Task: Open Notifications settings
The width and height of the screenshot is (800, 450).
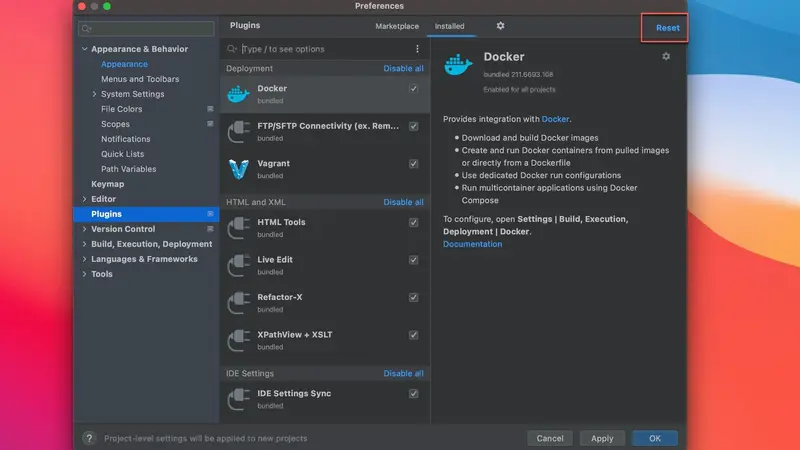Action: click(126, 139)
